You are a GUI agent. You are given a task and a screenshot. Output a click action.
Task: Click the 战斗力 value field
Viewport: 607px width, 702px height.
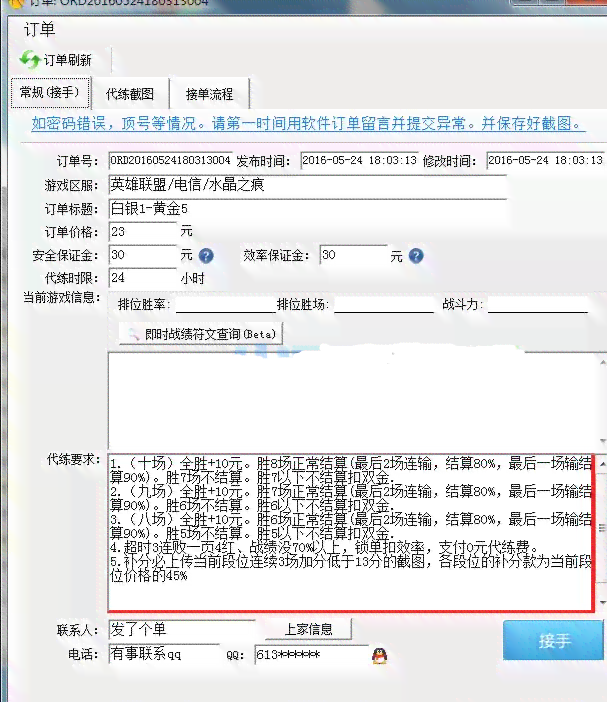538,304
